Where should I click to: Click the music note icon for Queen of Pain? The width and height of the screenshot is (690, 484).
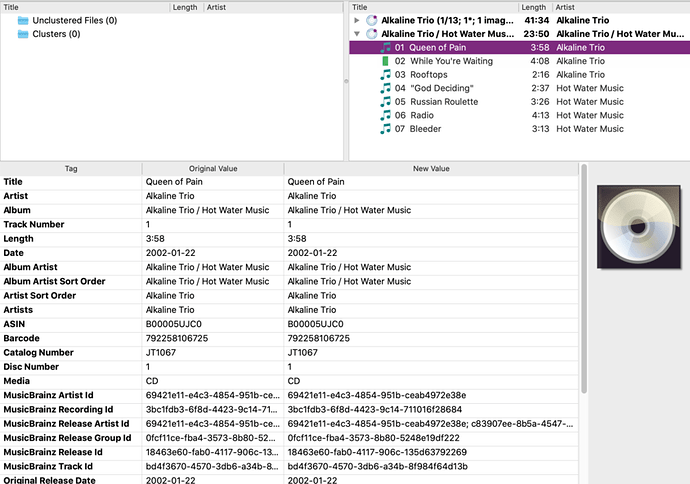pyautogui.click(x=385, y=48)
